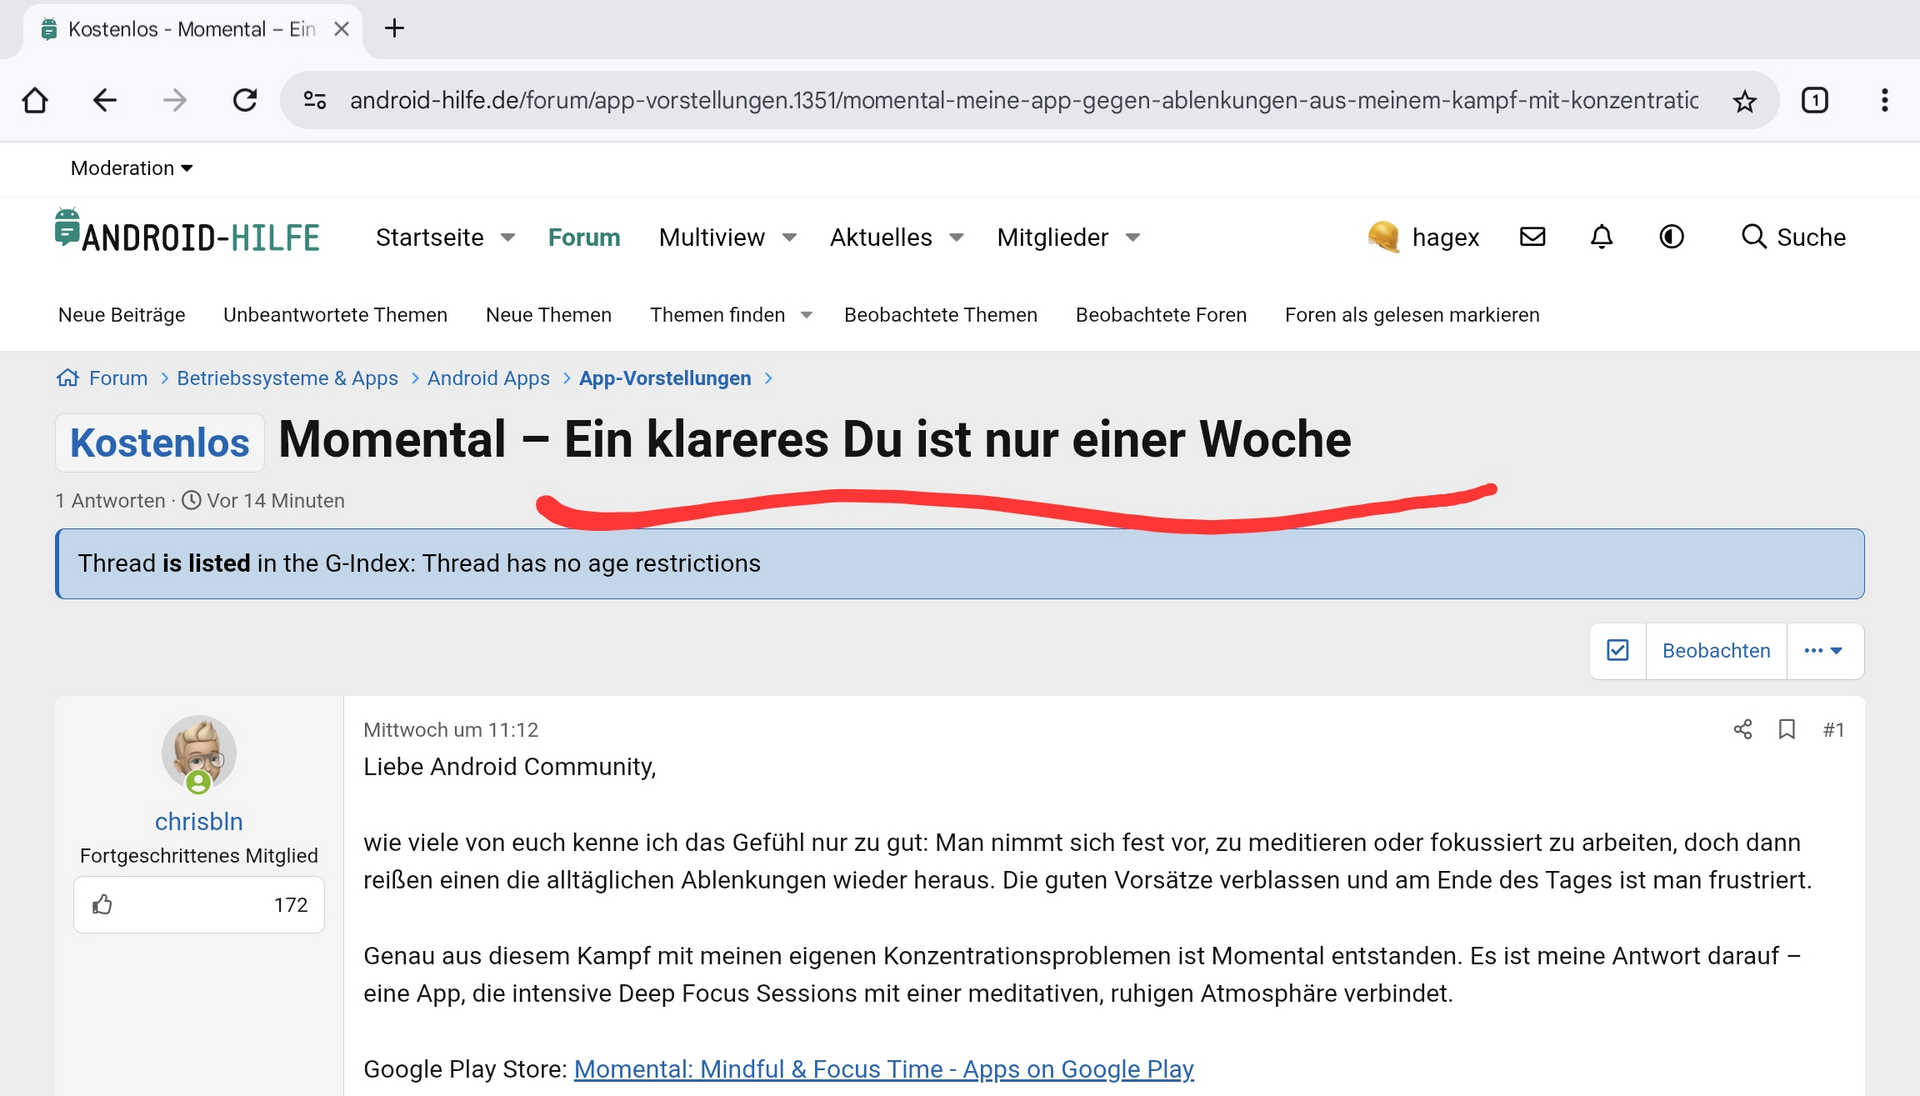Image resolution: width=1920 pixels, height=1096 pixels.
Task: Expand the Startseite menu arrow
Action: click(508, 238)
